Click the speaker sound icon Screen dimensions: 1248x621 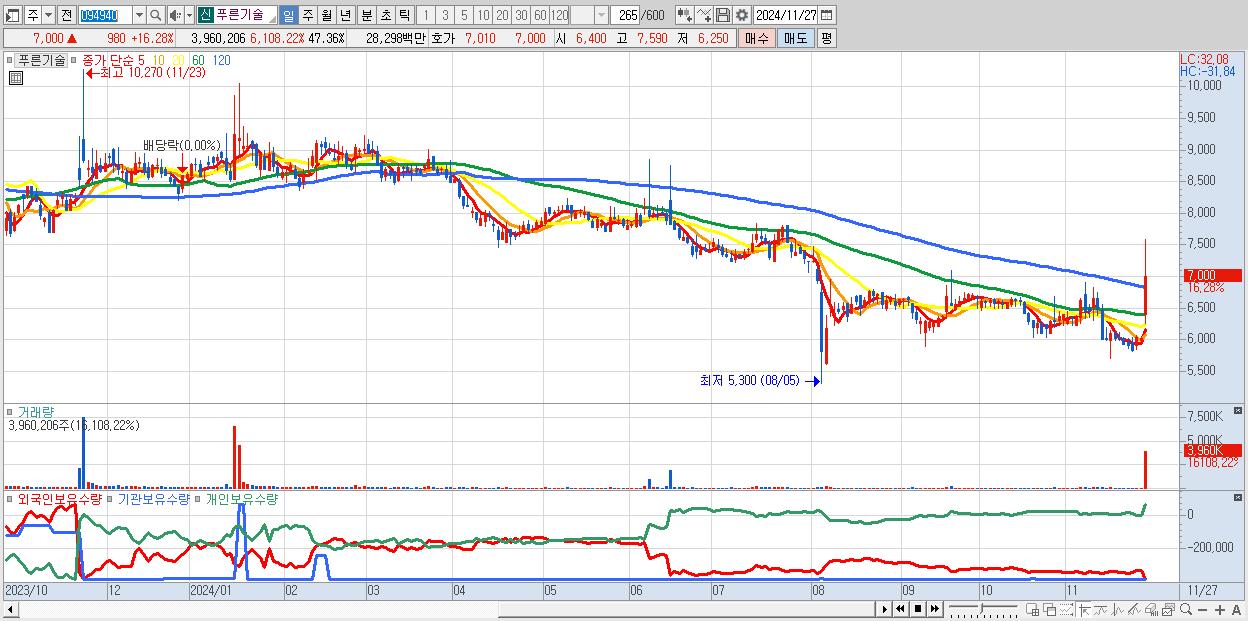pos(175,15)
